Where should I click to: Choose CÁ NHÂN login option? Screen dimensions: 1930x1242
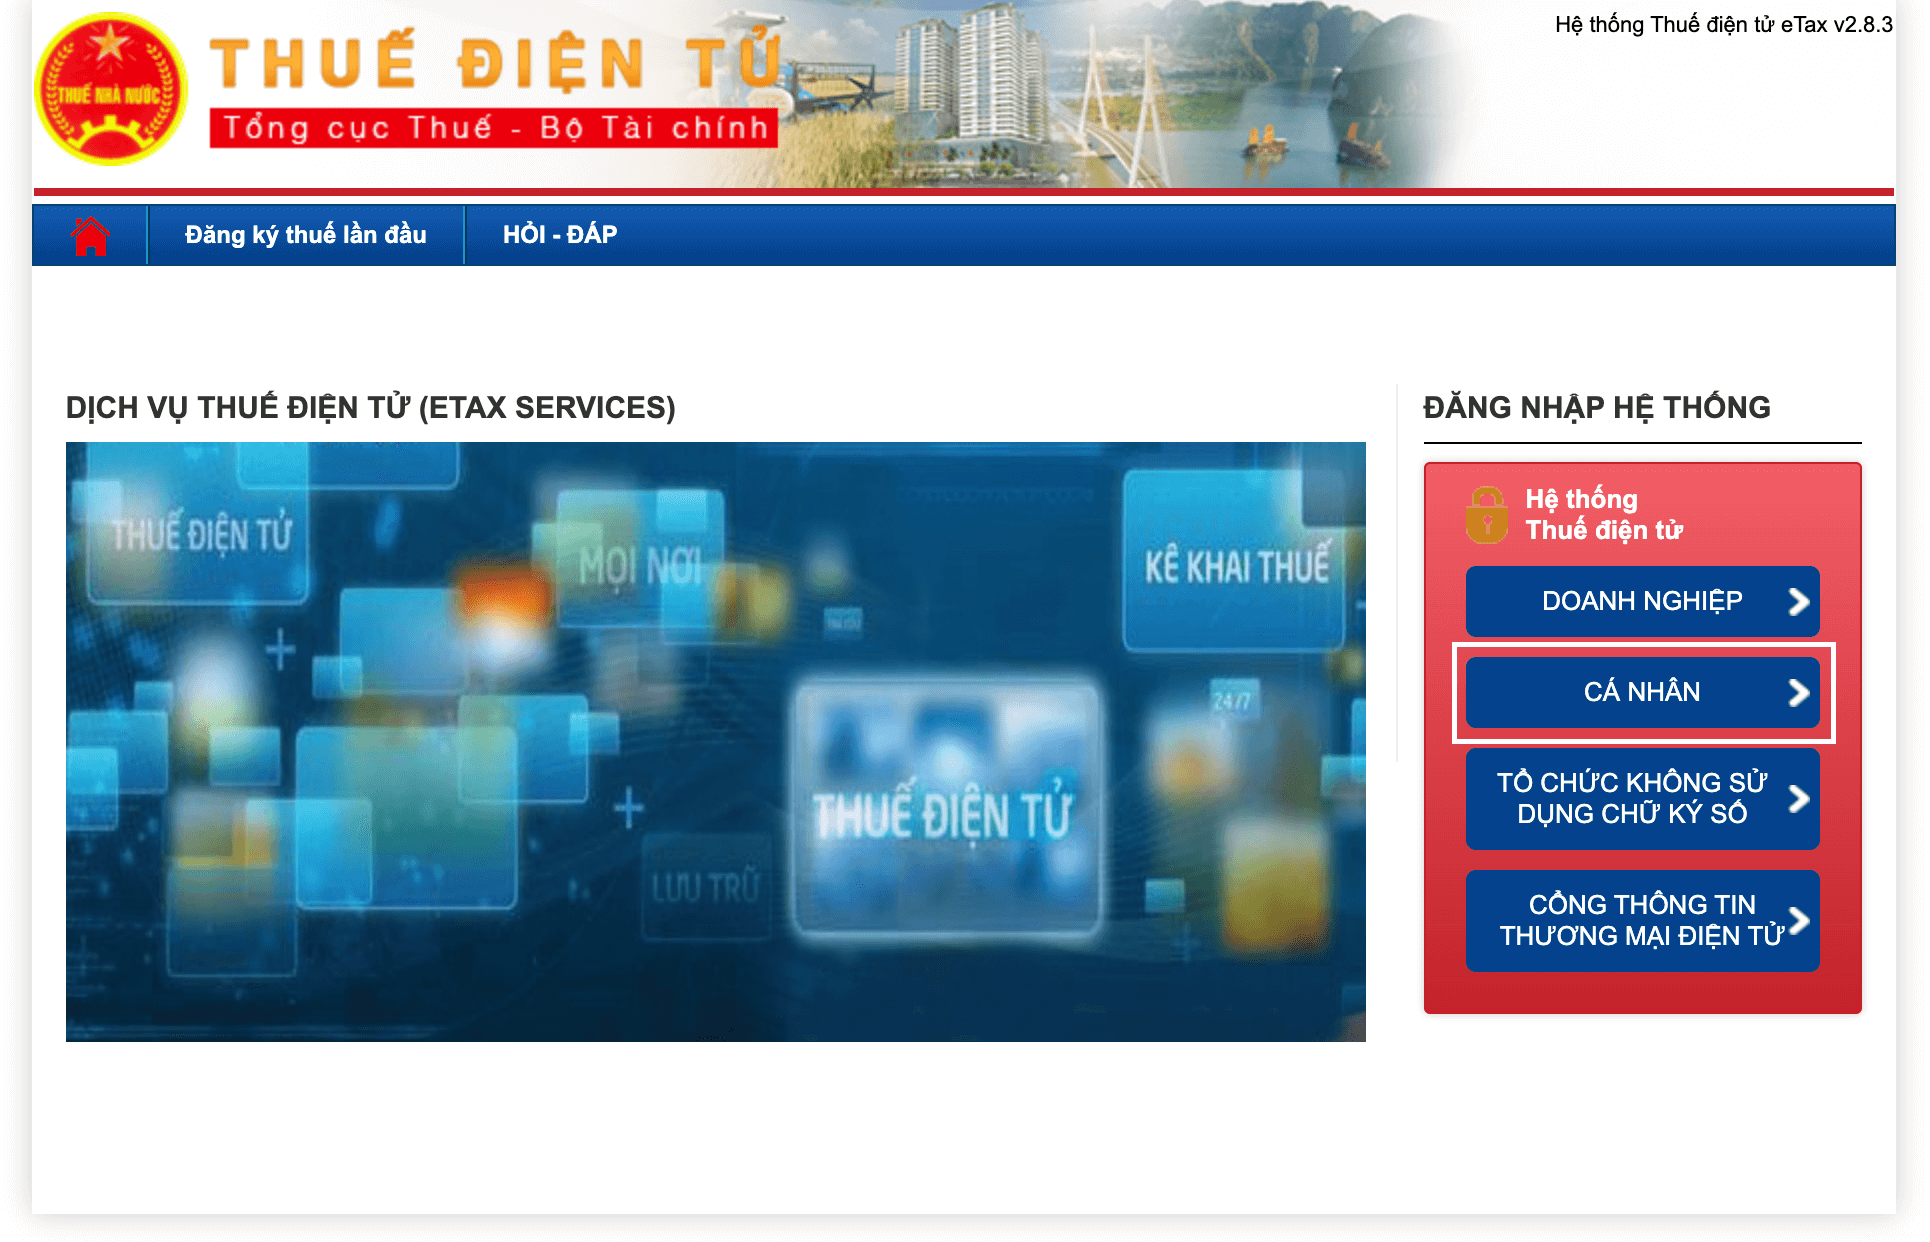pos(1641,692)
